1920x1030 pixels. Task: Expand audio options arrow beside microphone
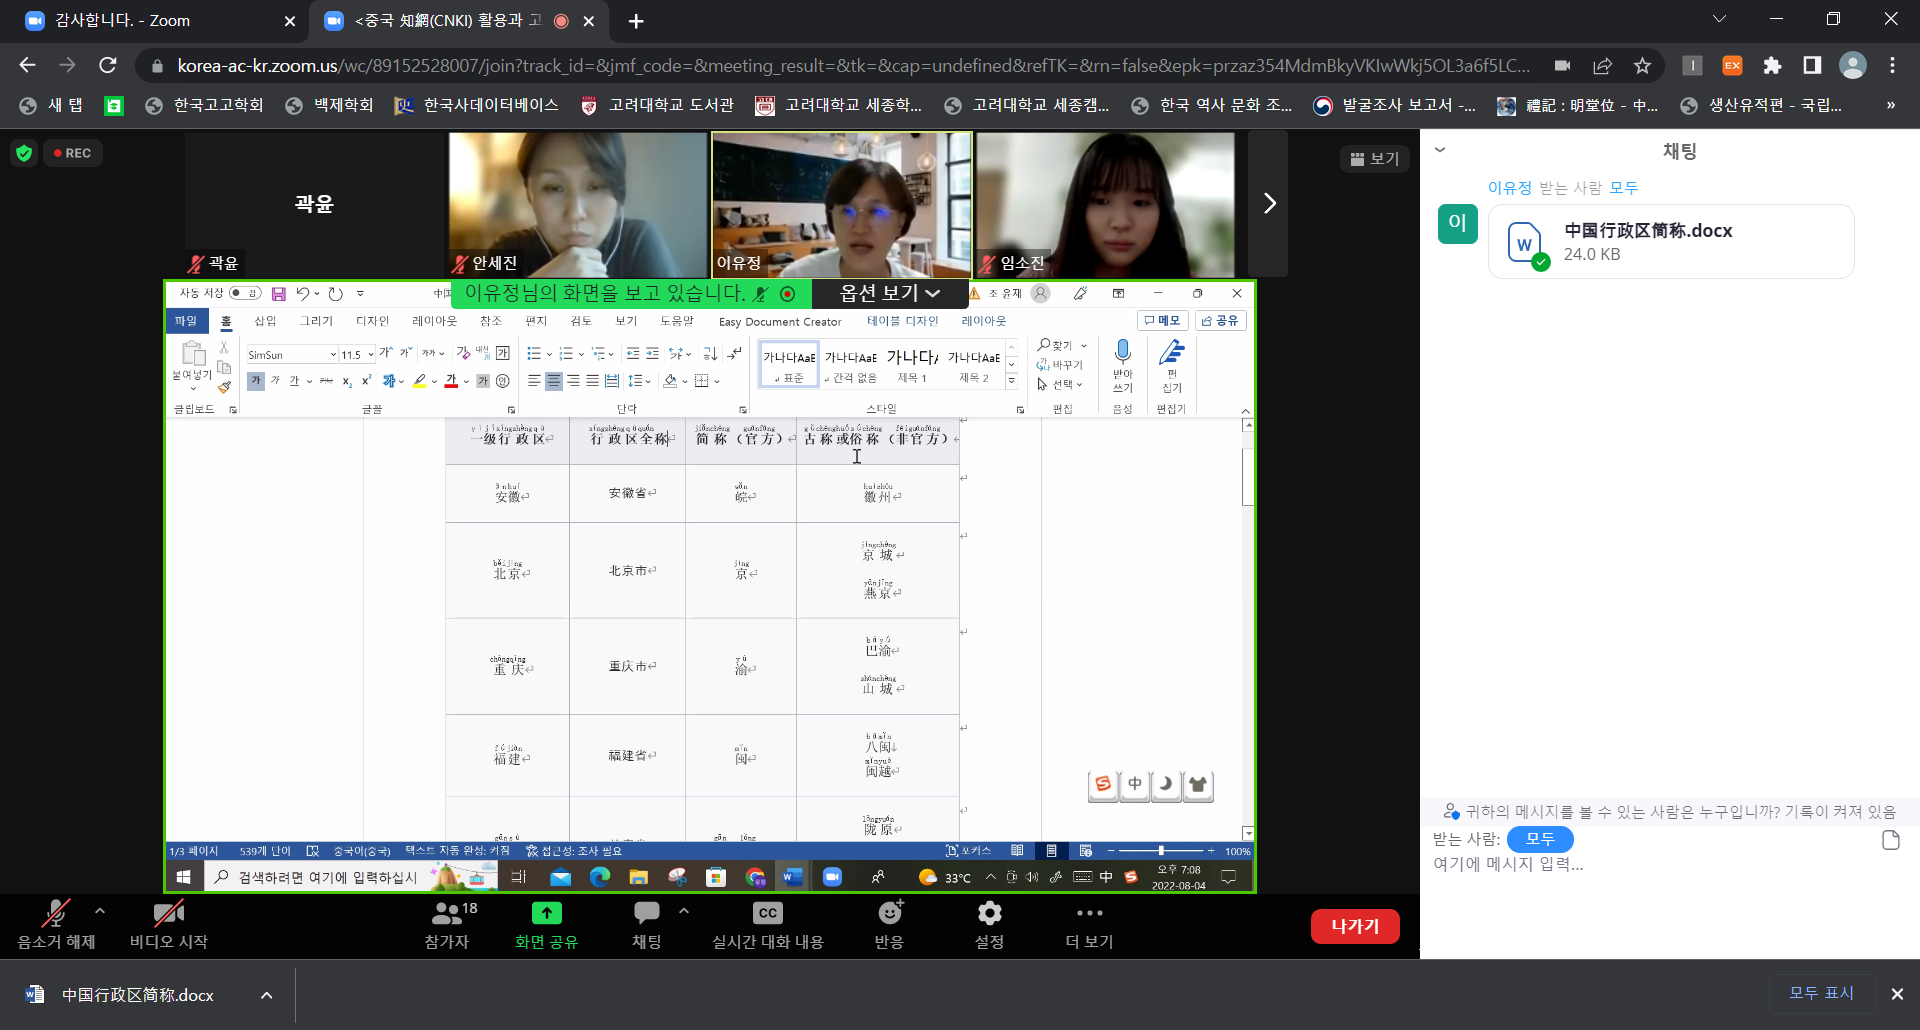coord(100,911)
